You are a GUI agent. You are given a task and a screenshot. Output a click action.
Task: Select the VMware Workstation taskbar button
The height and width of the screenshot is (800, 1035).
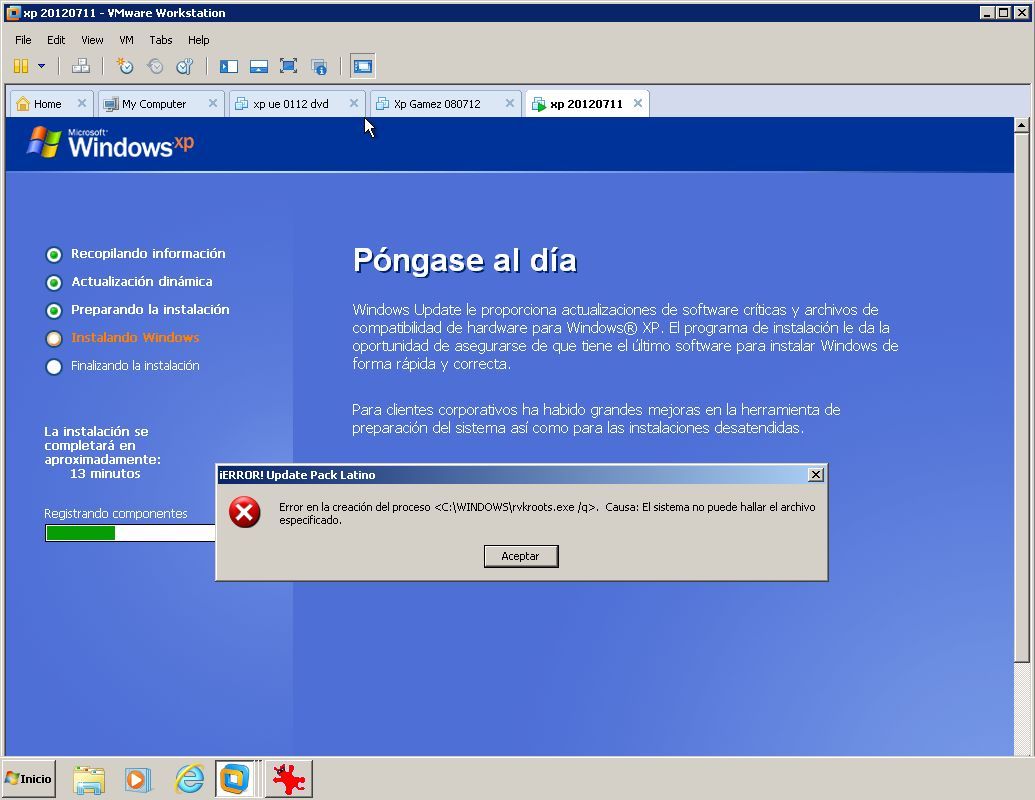[x=236, y=779]
